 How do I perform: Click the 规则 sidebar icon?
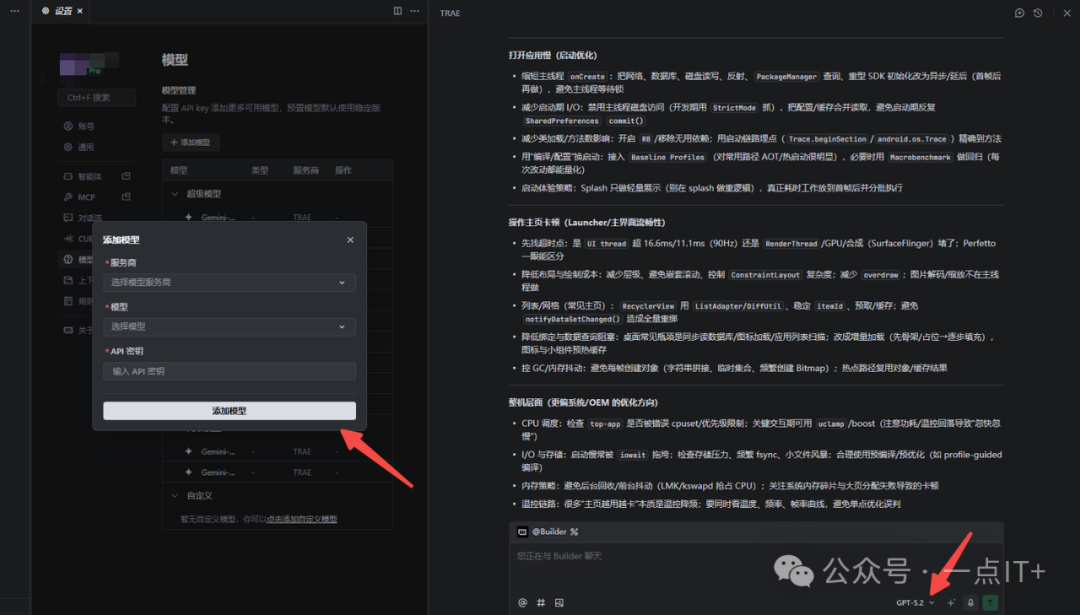[68, 301]
